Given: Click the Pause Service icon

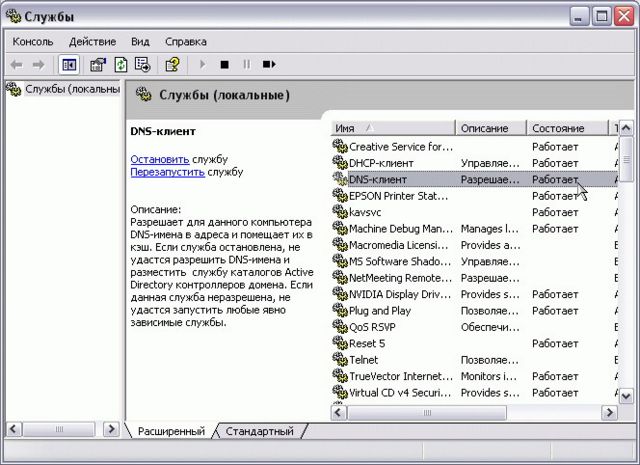Looking at the screenshot, I should pyautogui.click(x=247, y=65).
